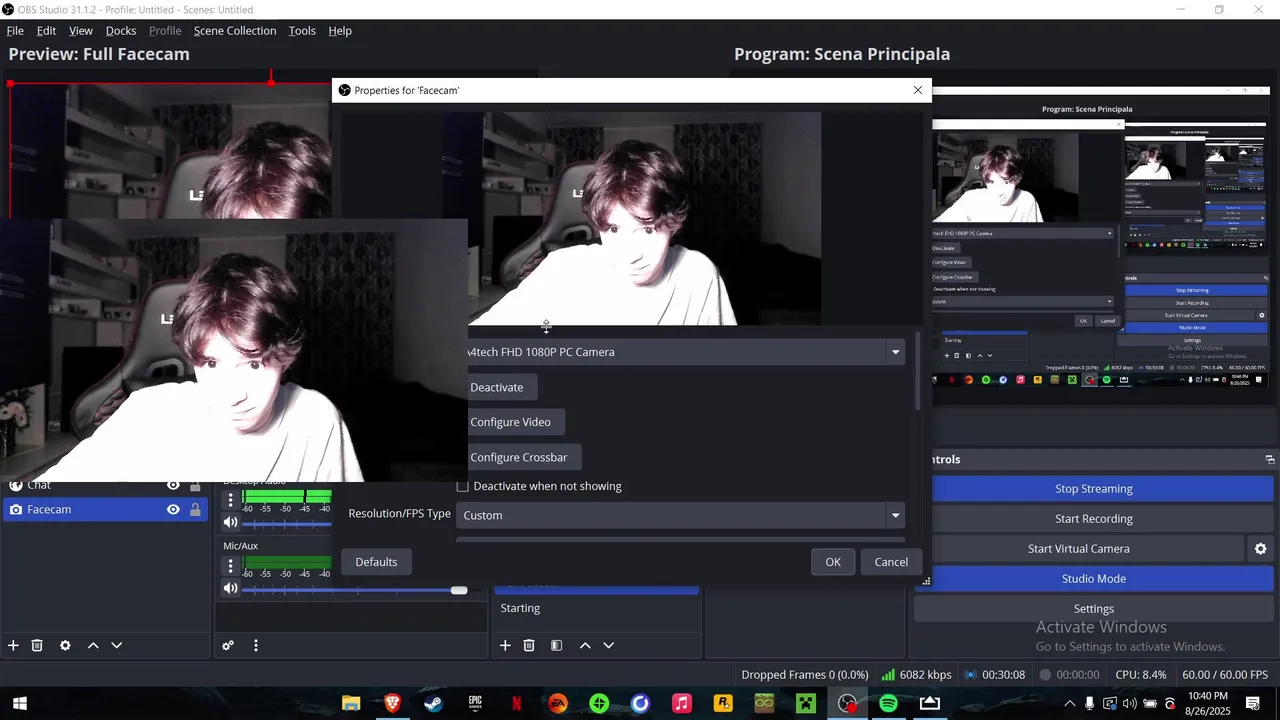Image resolution: width=1280 pixels, height=720 pixels.
Task: Open the Resolution/FPS Type dropdown
Action: [681, 515]
